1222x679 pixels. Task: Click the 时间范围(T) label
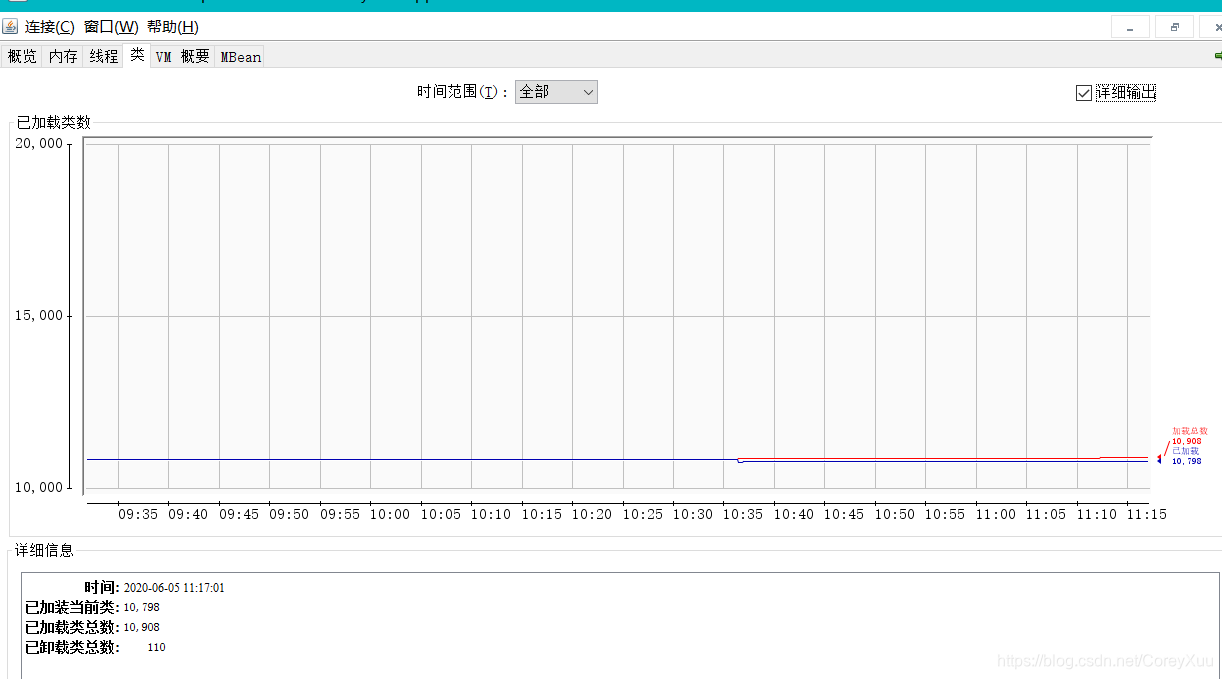[463, 92]
